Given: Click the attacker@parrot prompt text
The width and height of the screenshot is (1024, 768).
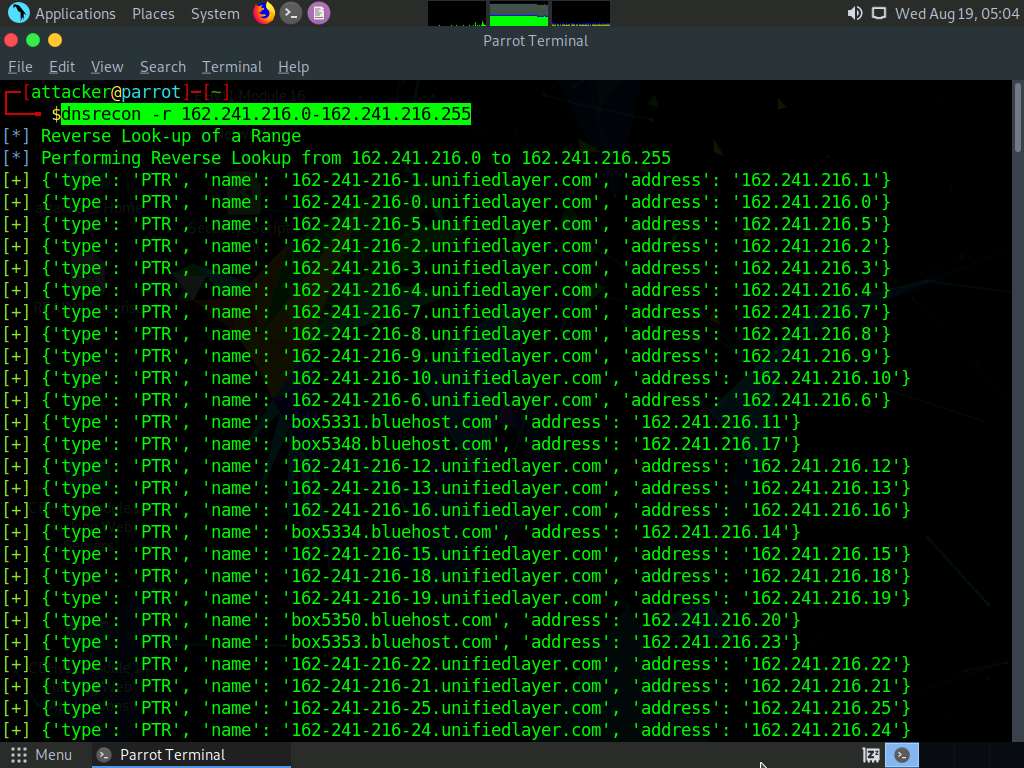Looking at the screenshot, I should point(106,92).
